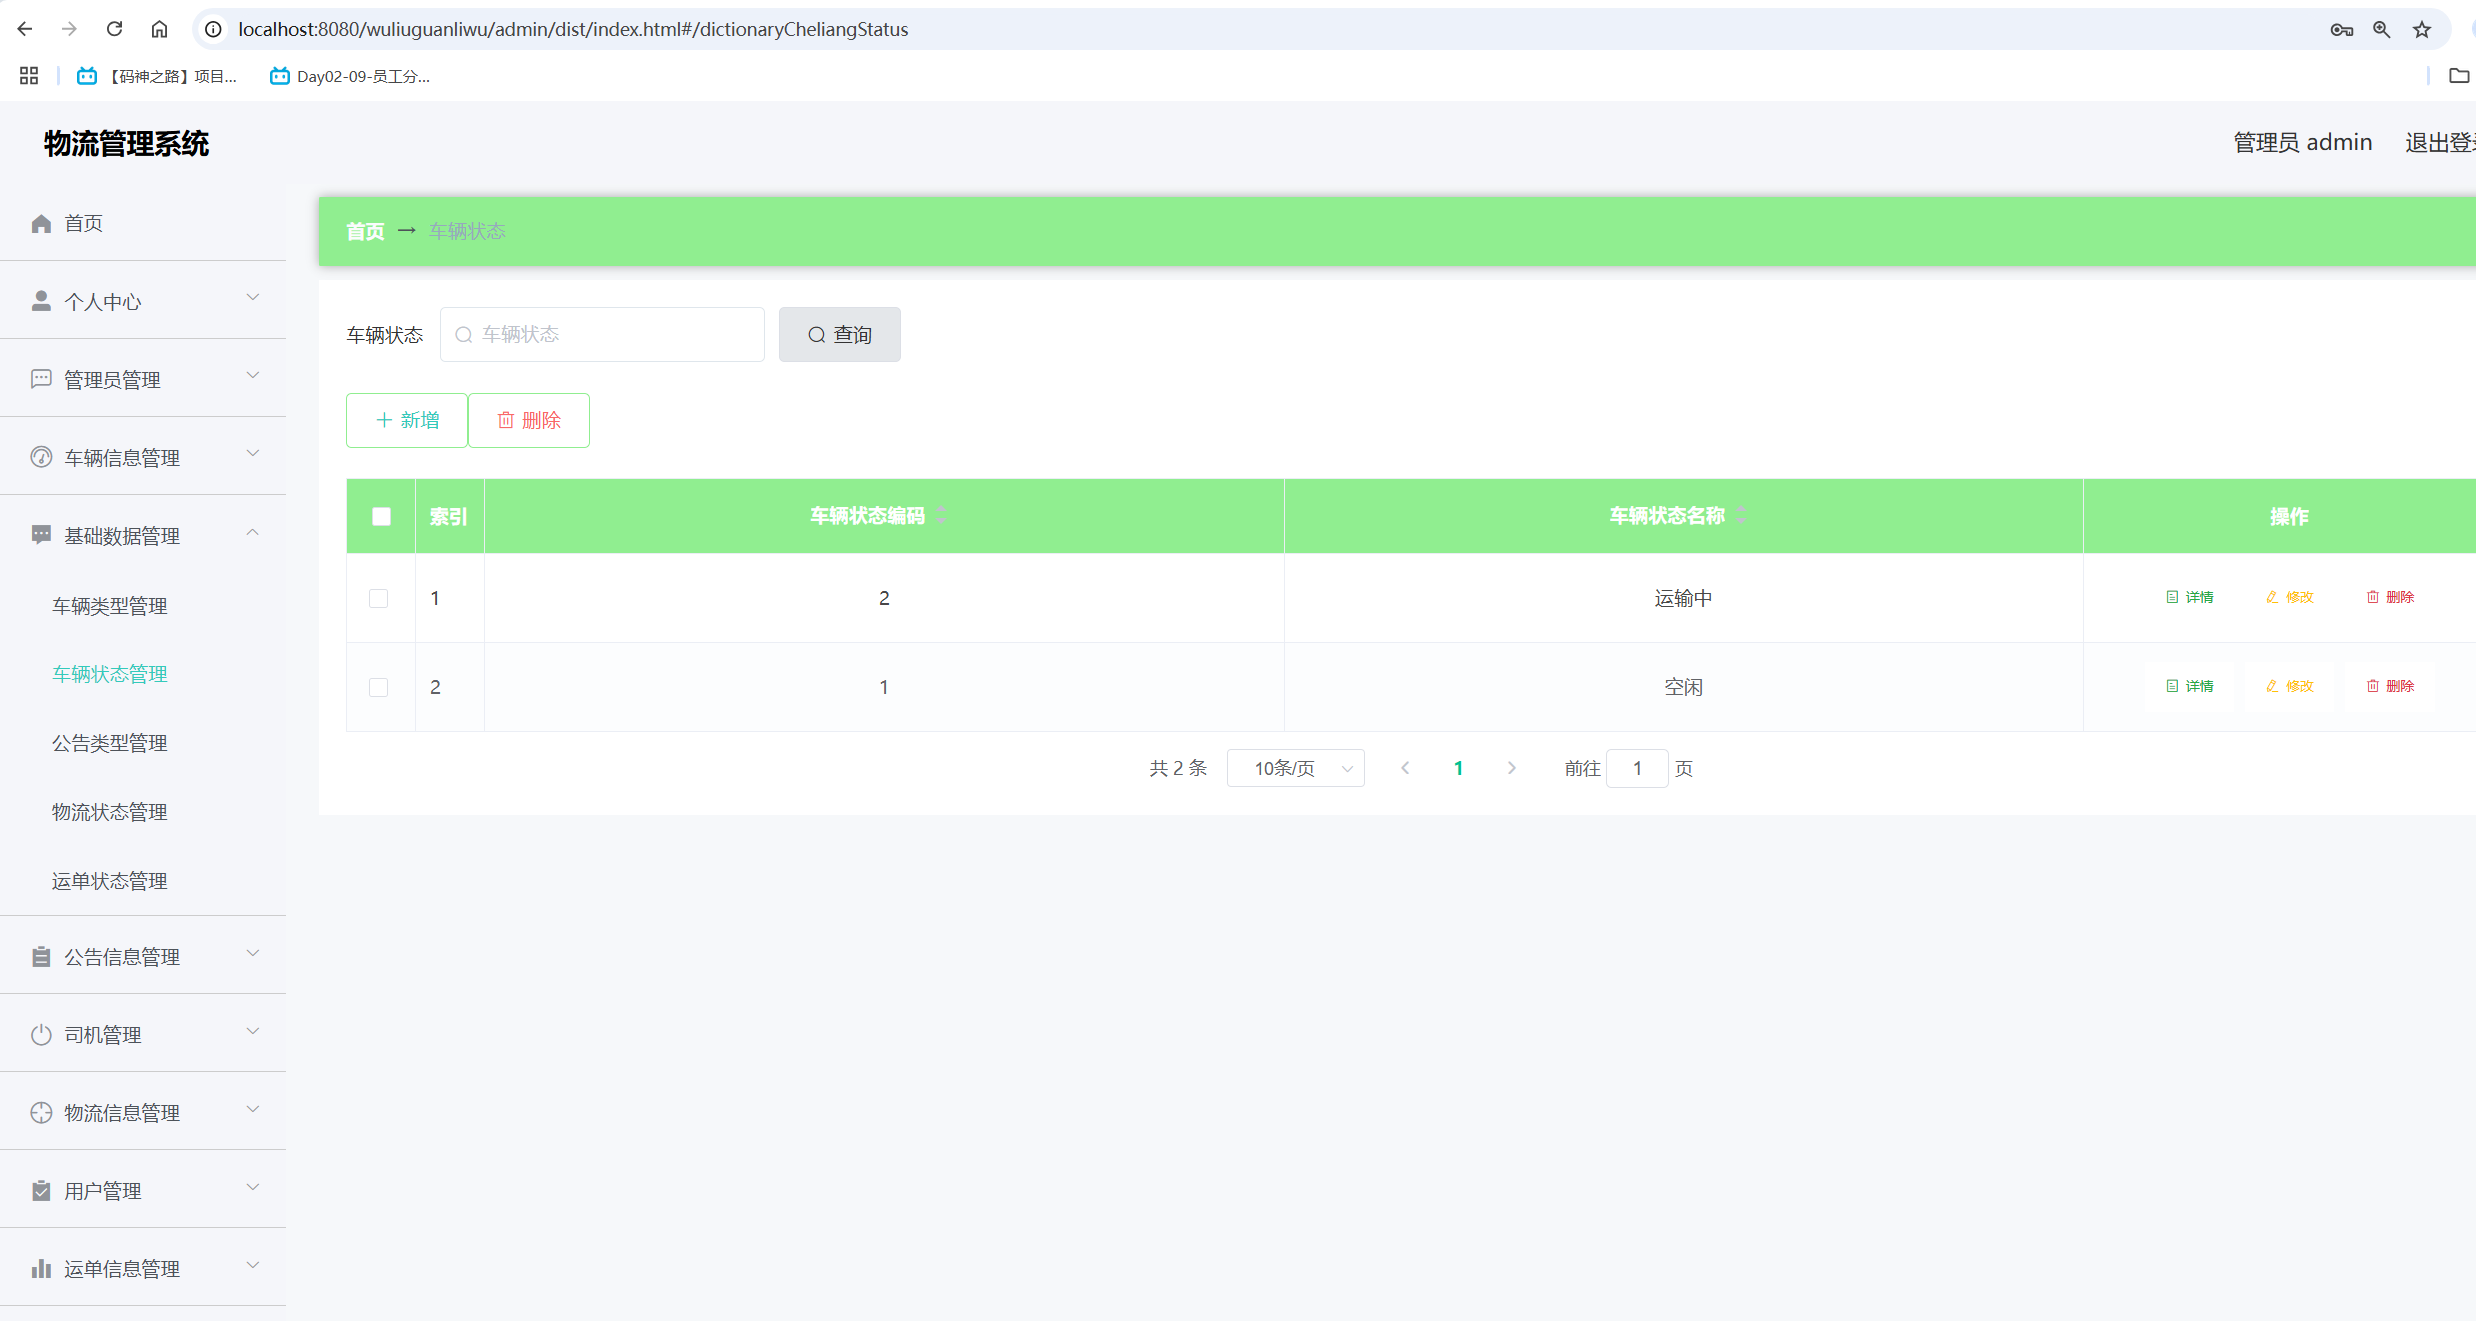Click the next page arrow in pagination
This screenshot has width=2476, height=1321.
tap(1511, 768)
